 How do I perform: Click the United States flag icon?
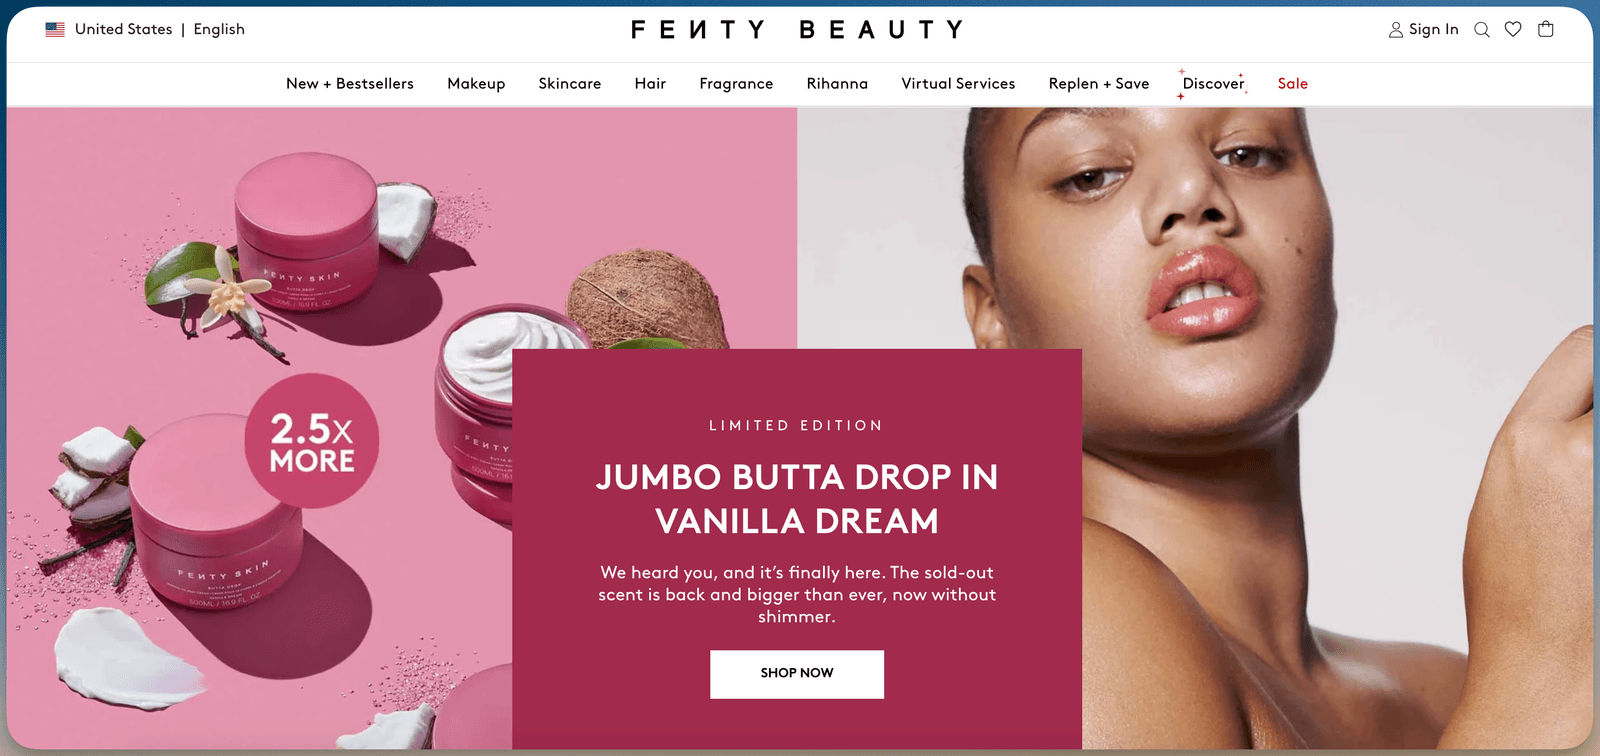coord(55,29)
